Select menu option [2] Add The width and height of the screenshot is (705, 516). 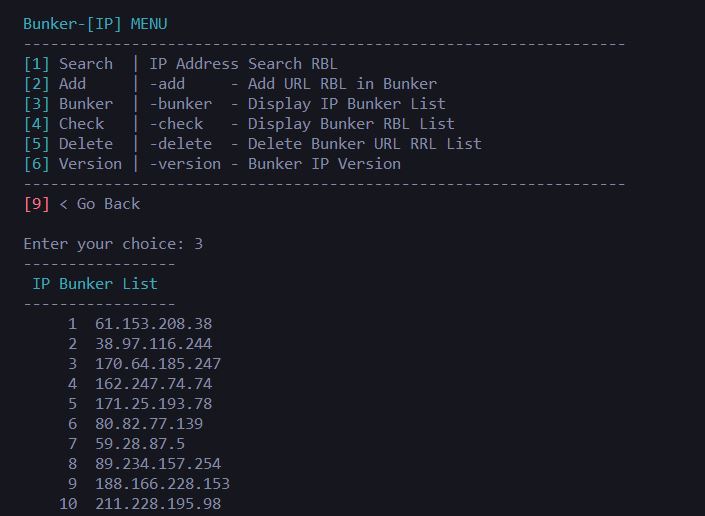tap(54, 84)
